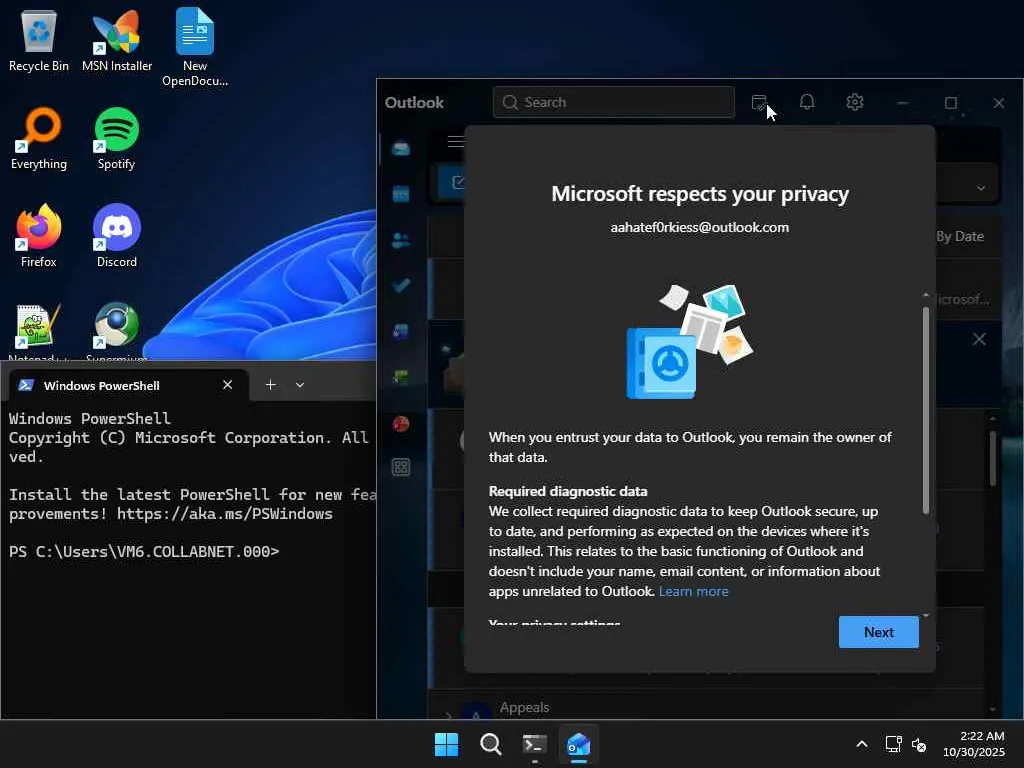Open the network status tray icon
Viewport: 1024px width, 768px height.
pos(893,744)
